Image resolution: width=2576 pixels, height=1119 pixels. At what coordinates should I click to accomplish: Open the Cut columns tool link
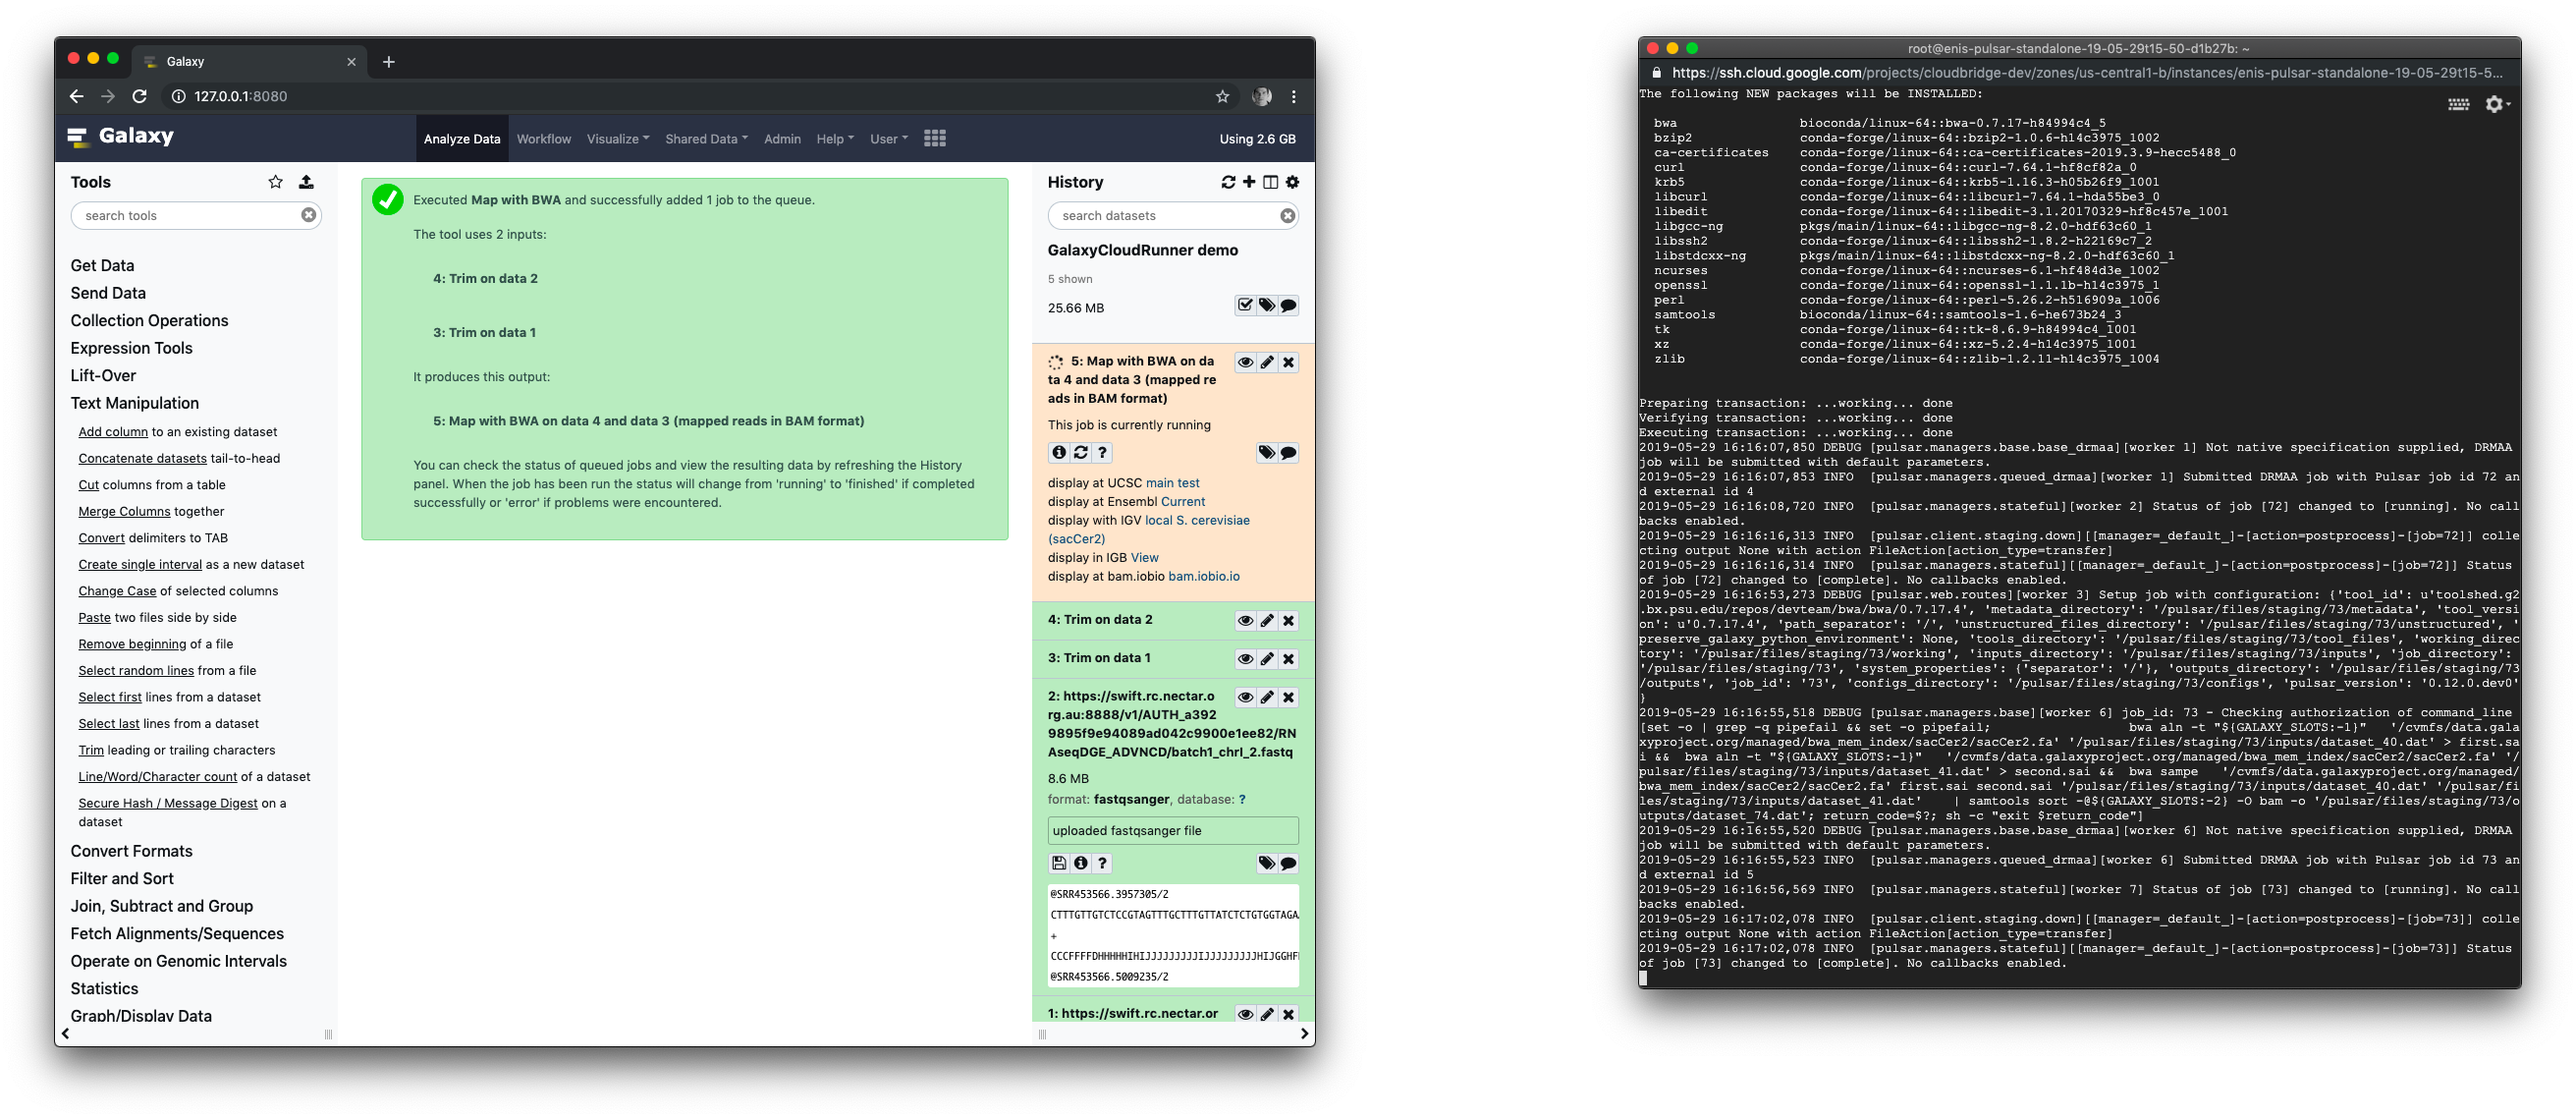click(x=88, y=485)
